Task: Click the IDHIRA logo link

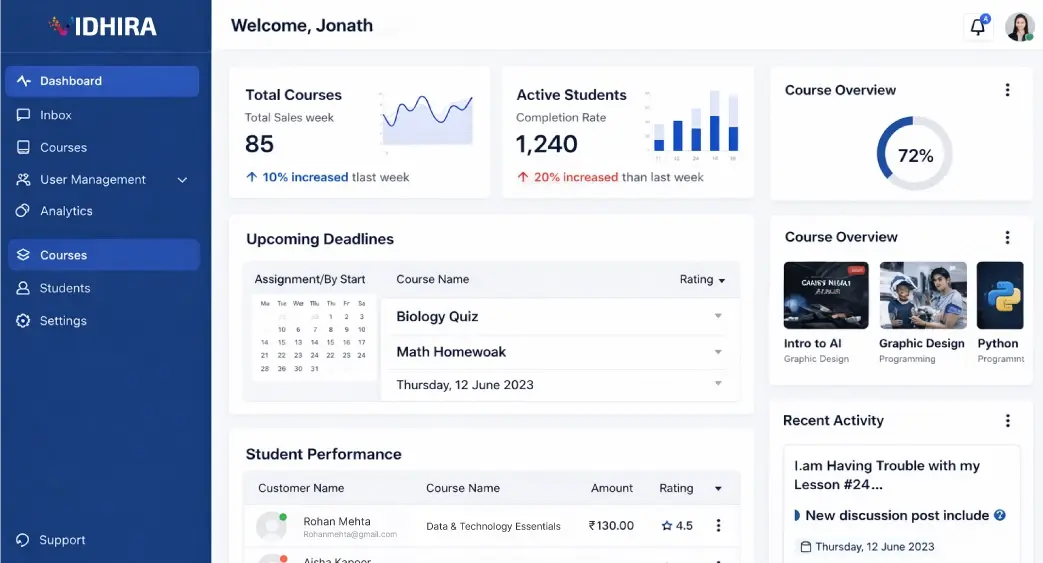Action: (x=103, y=26)
